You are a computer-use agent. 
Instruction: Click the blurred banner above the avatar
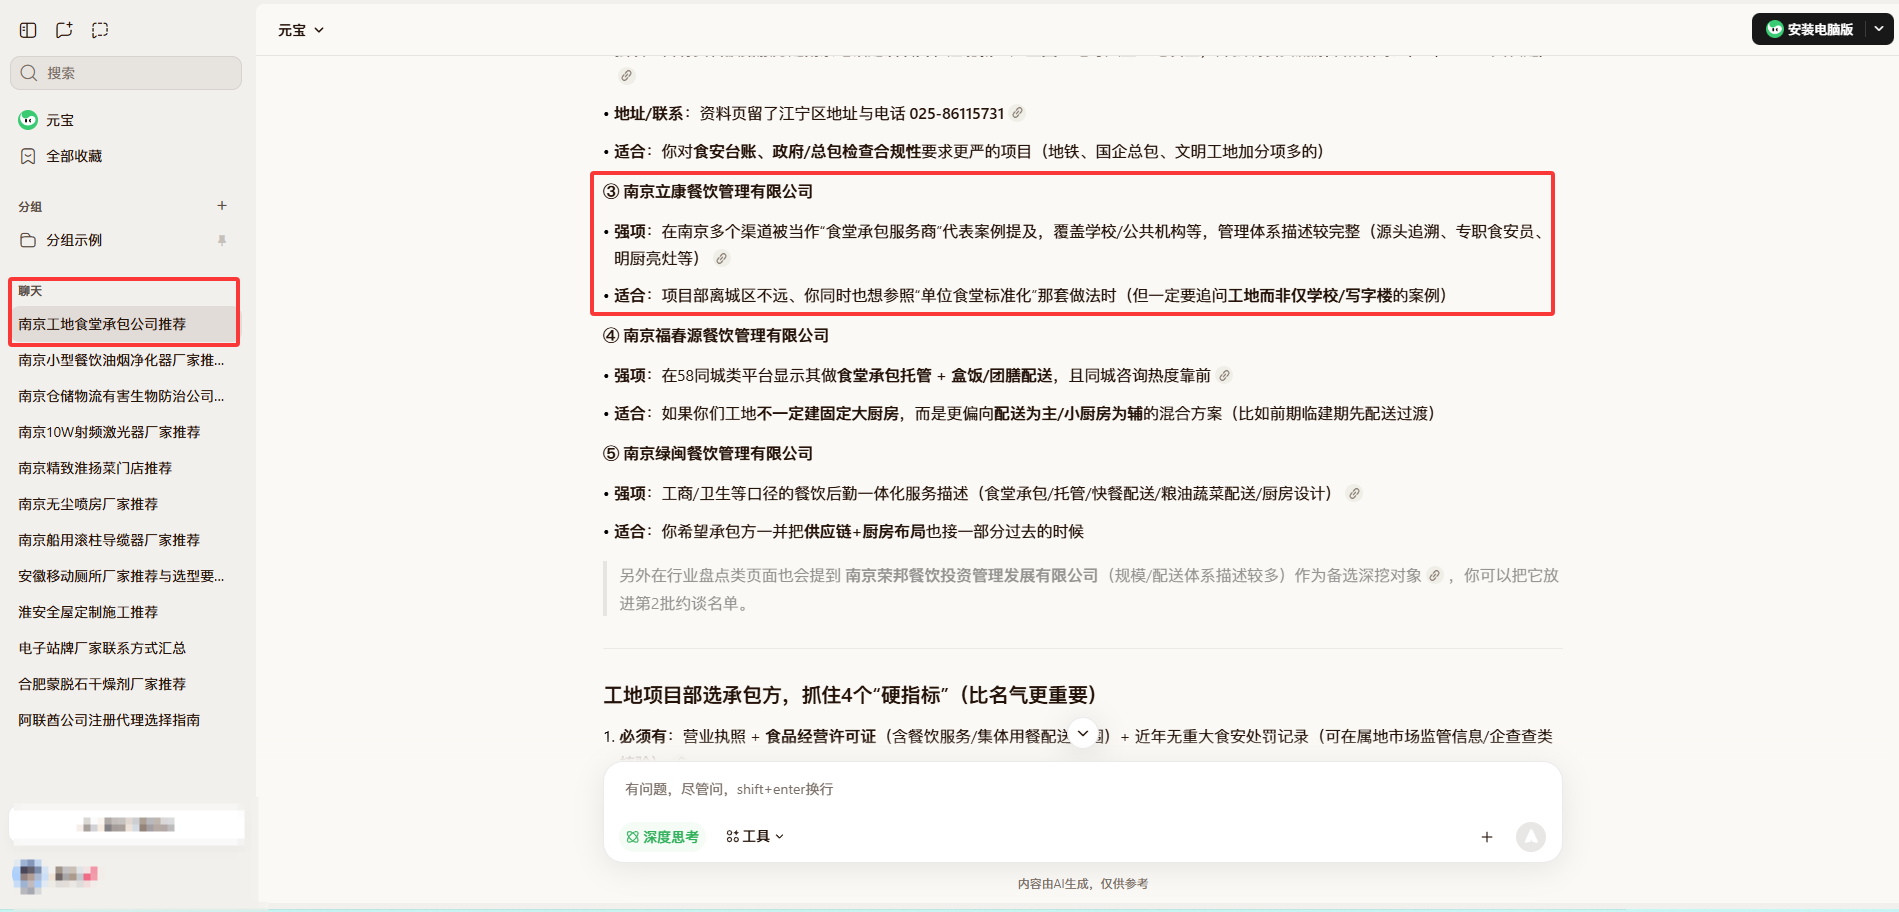127,825
